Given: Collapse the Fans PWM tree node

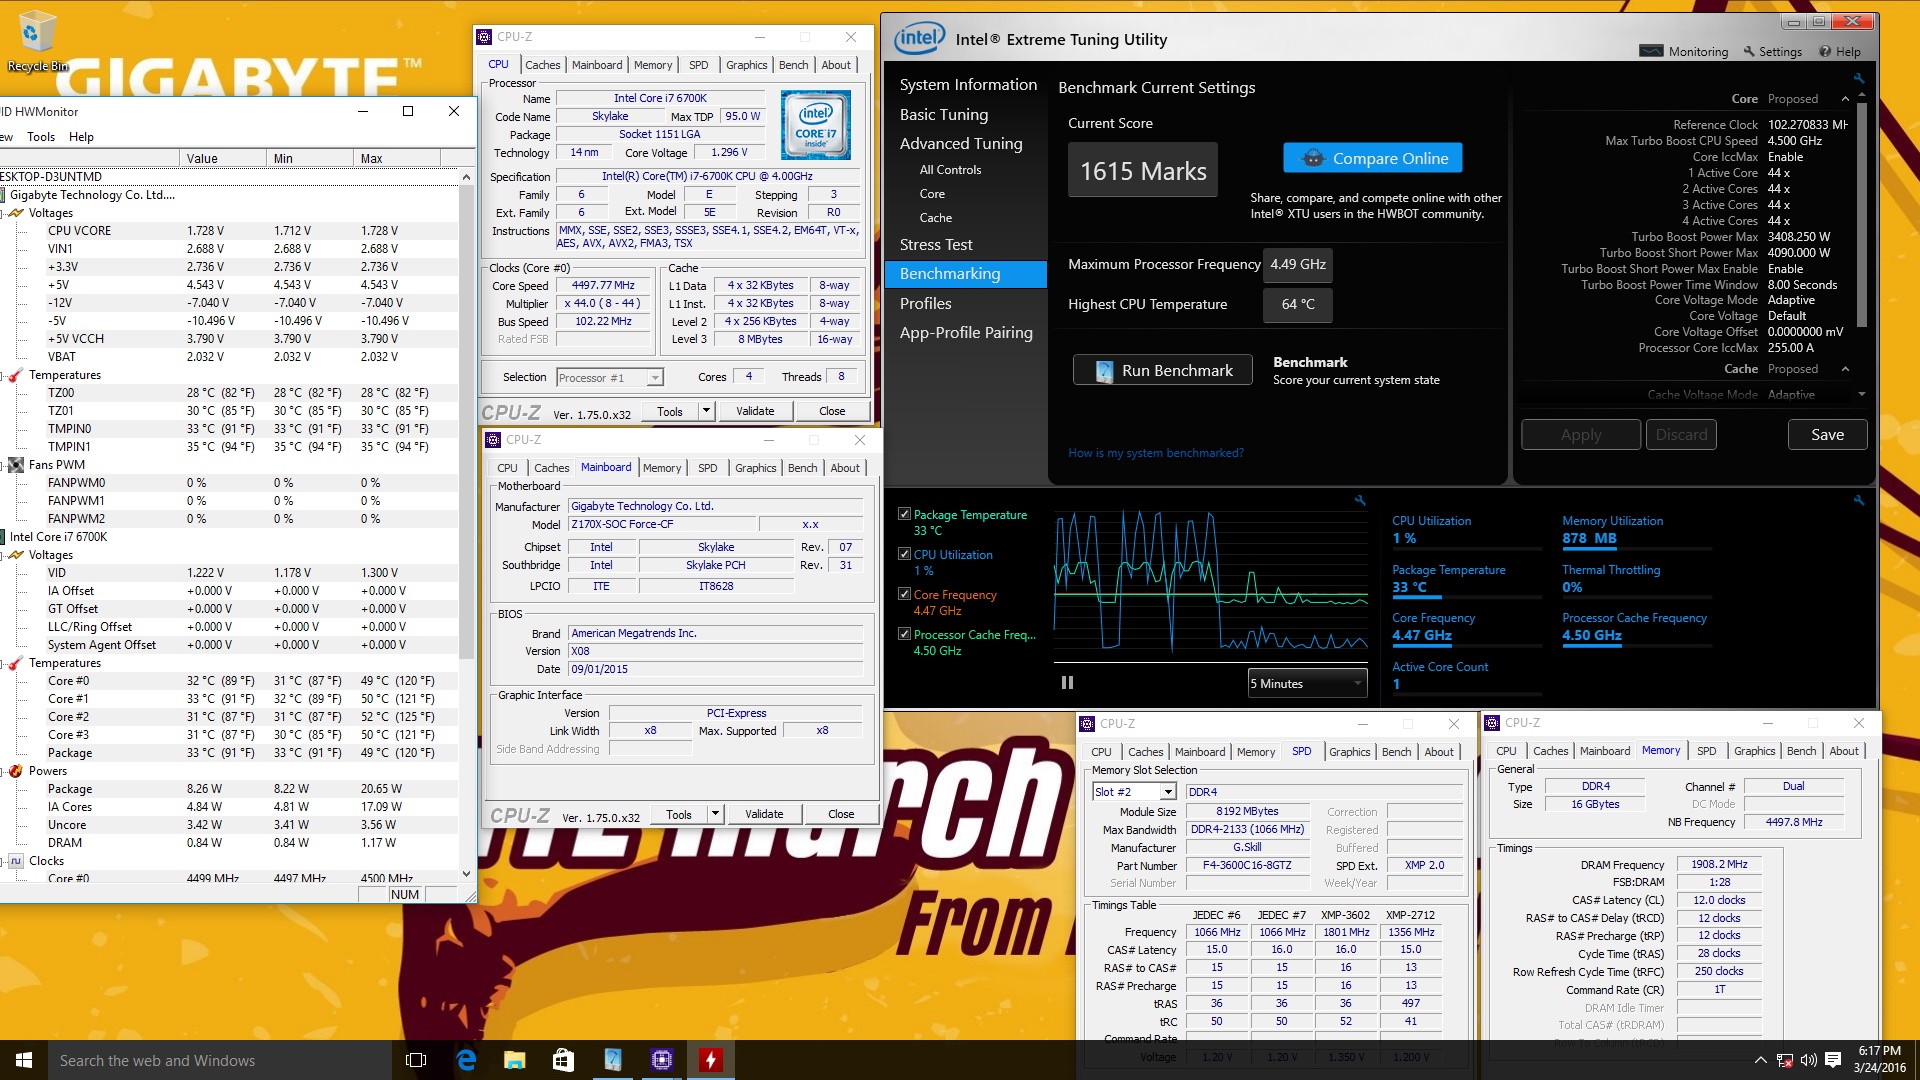Looking at the screenshot, I should click(3, 465).
